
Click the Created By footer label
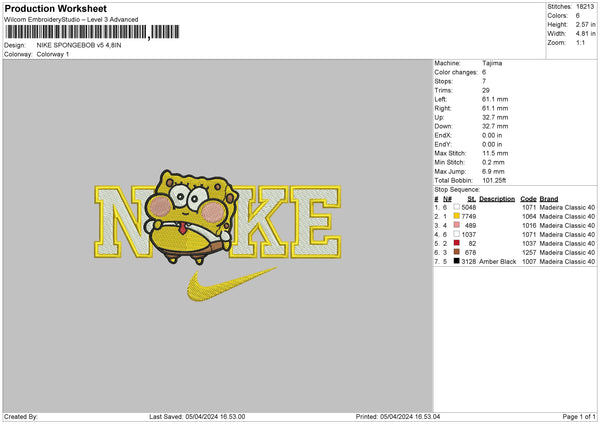point(21,417)
